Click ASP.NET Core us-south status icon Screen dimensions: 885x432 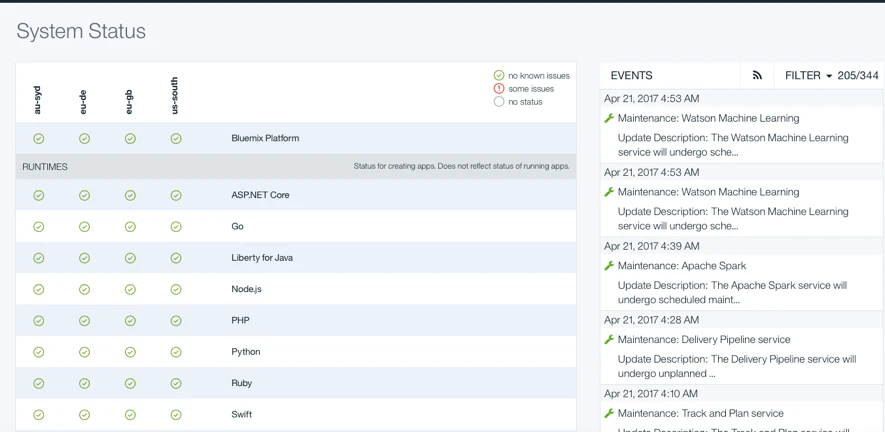point(176,195)
